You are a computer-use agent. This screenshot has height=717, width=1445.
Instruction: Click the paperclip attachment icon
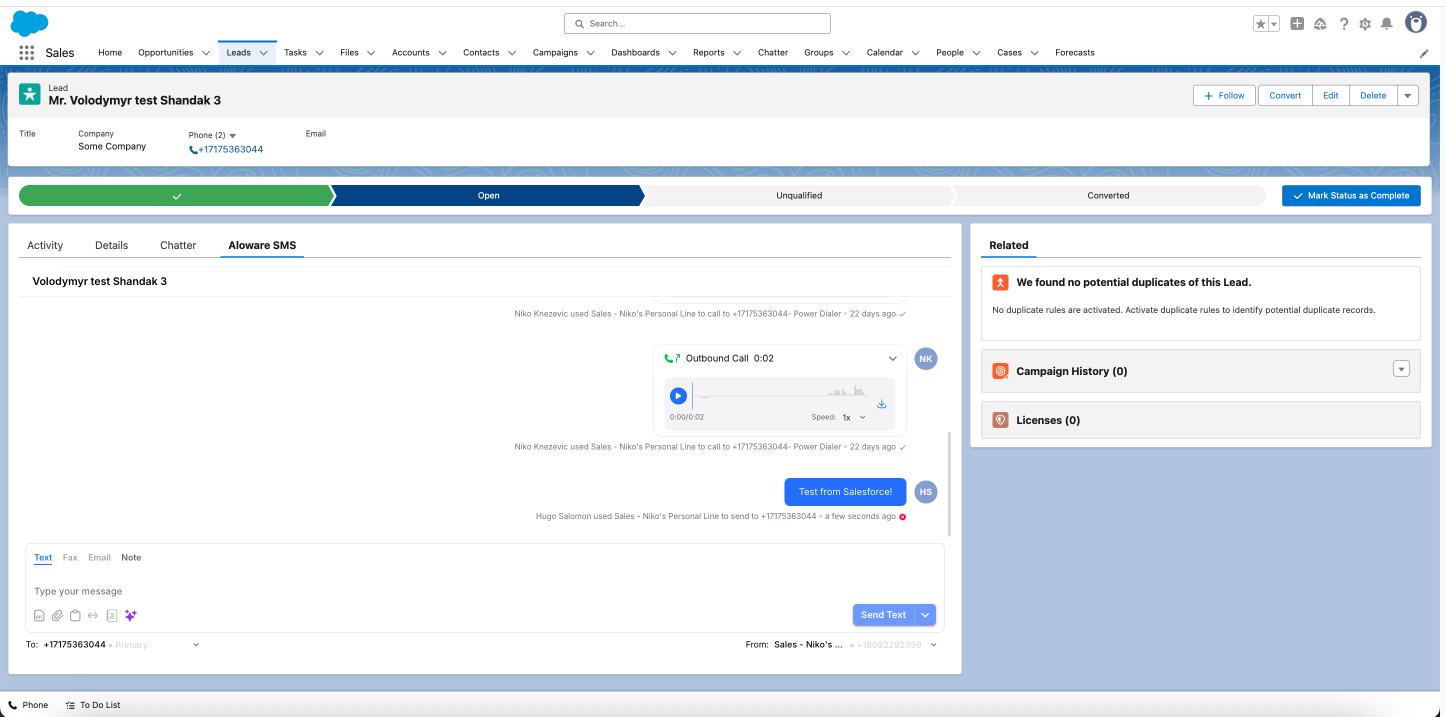[57, 615]
